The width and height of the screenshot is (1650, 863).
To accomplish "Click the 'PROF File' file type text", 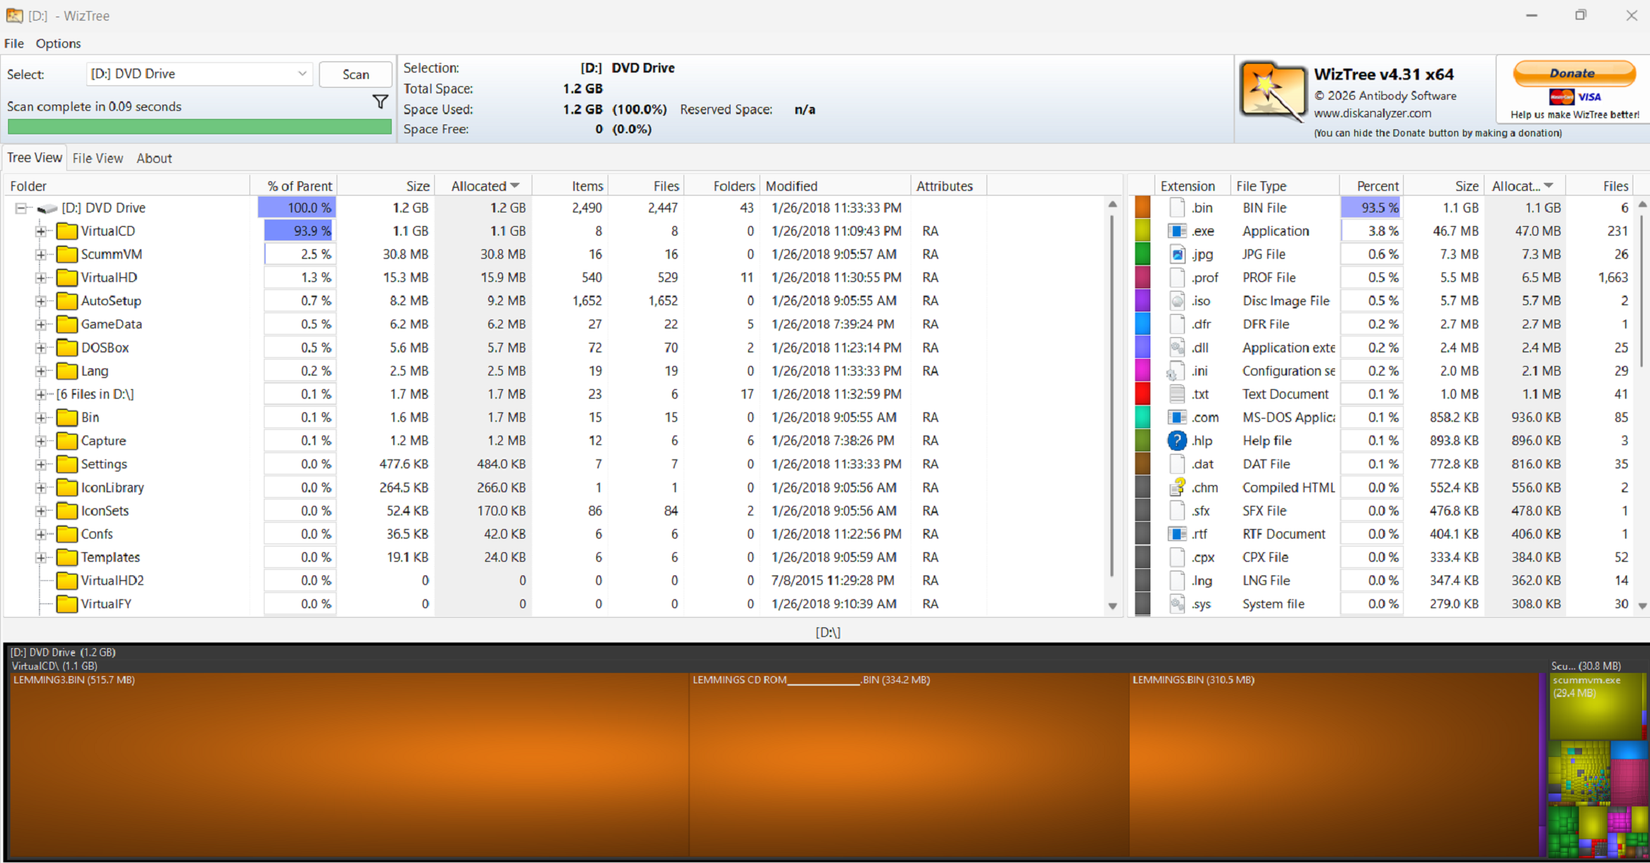I will tap(1270, 278).
